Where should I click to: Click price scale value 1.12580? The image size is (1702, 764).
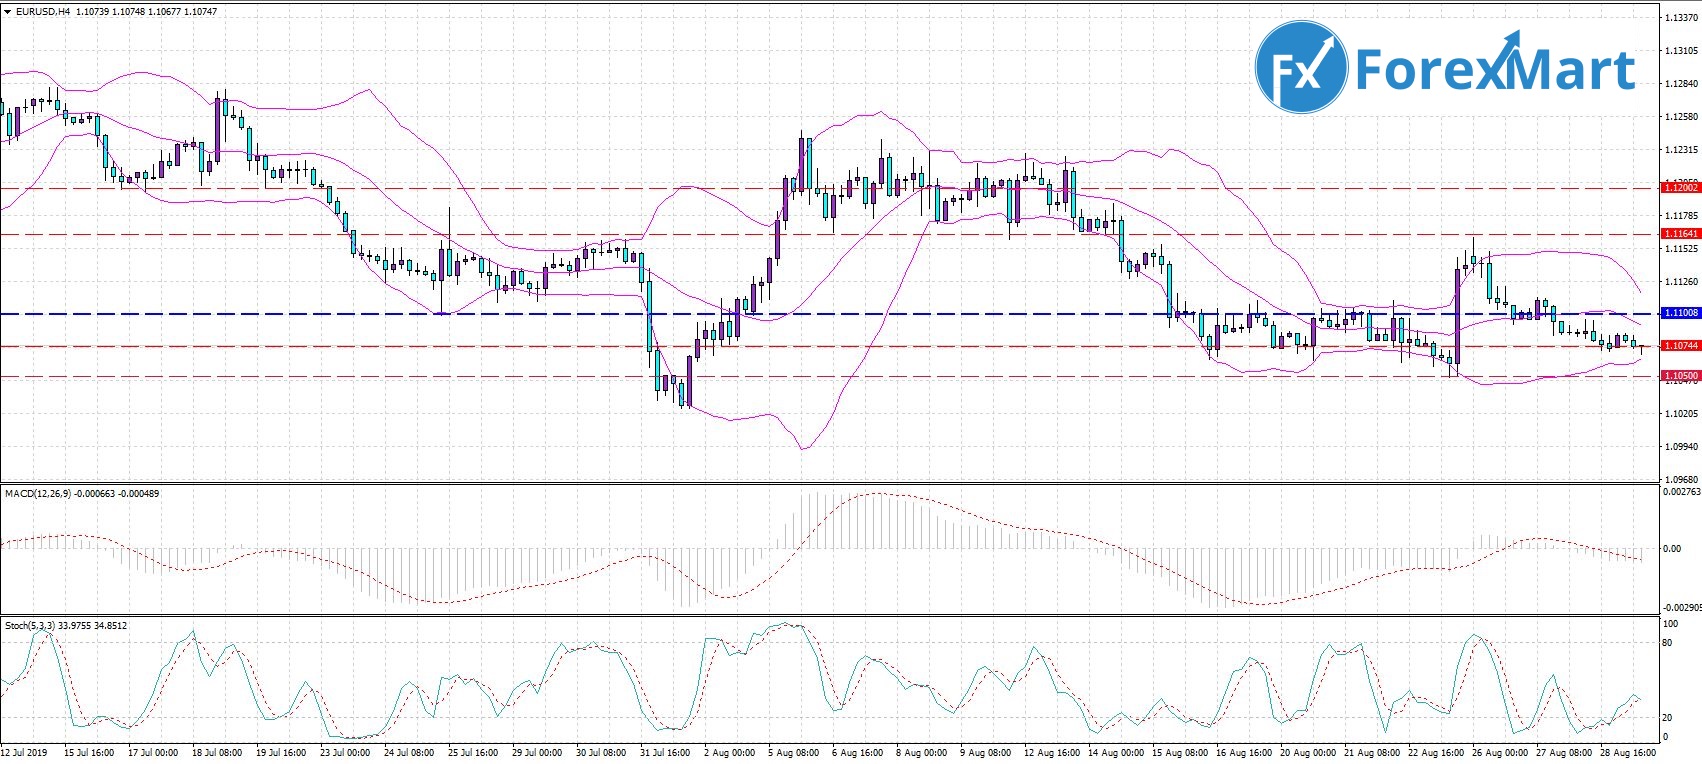tap(1680, 117)
